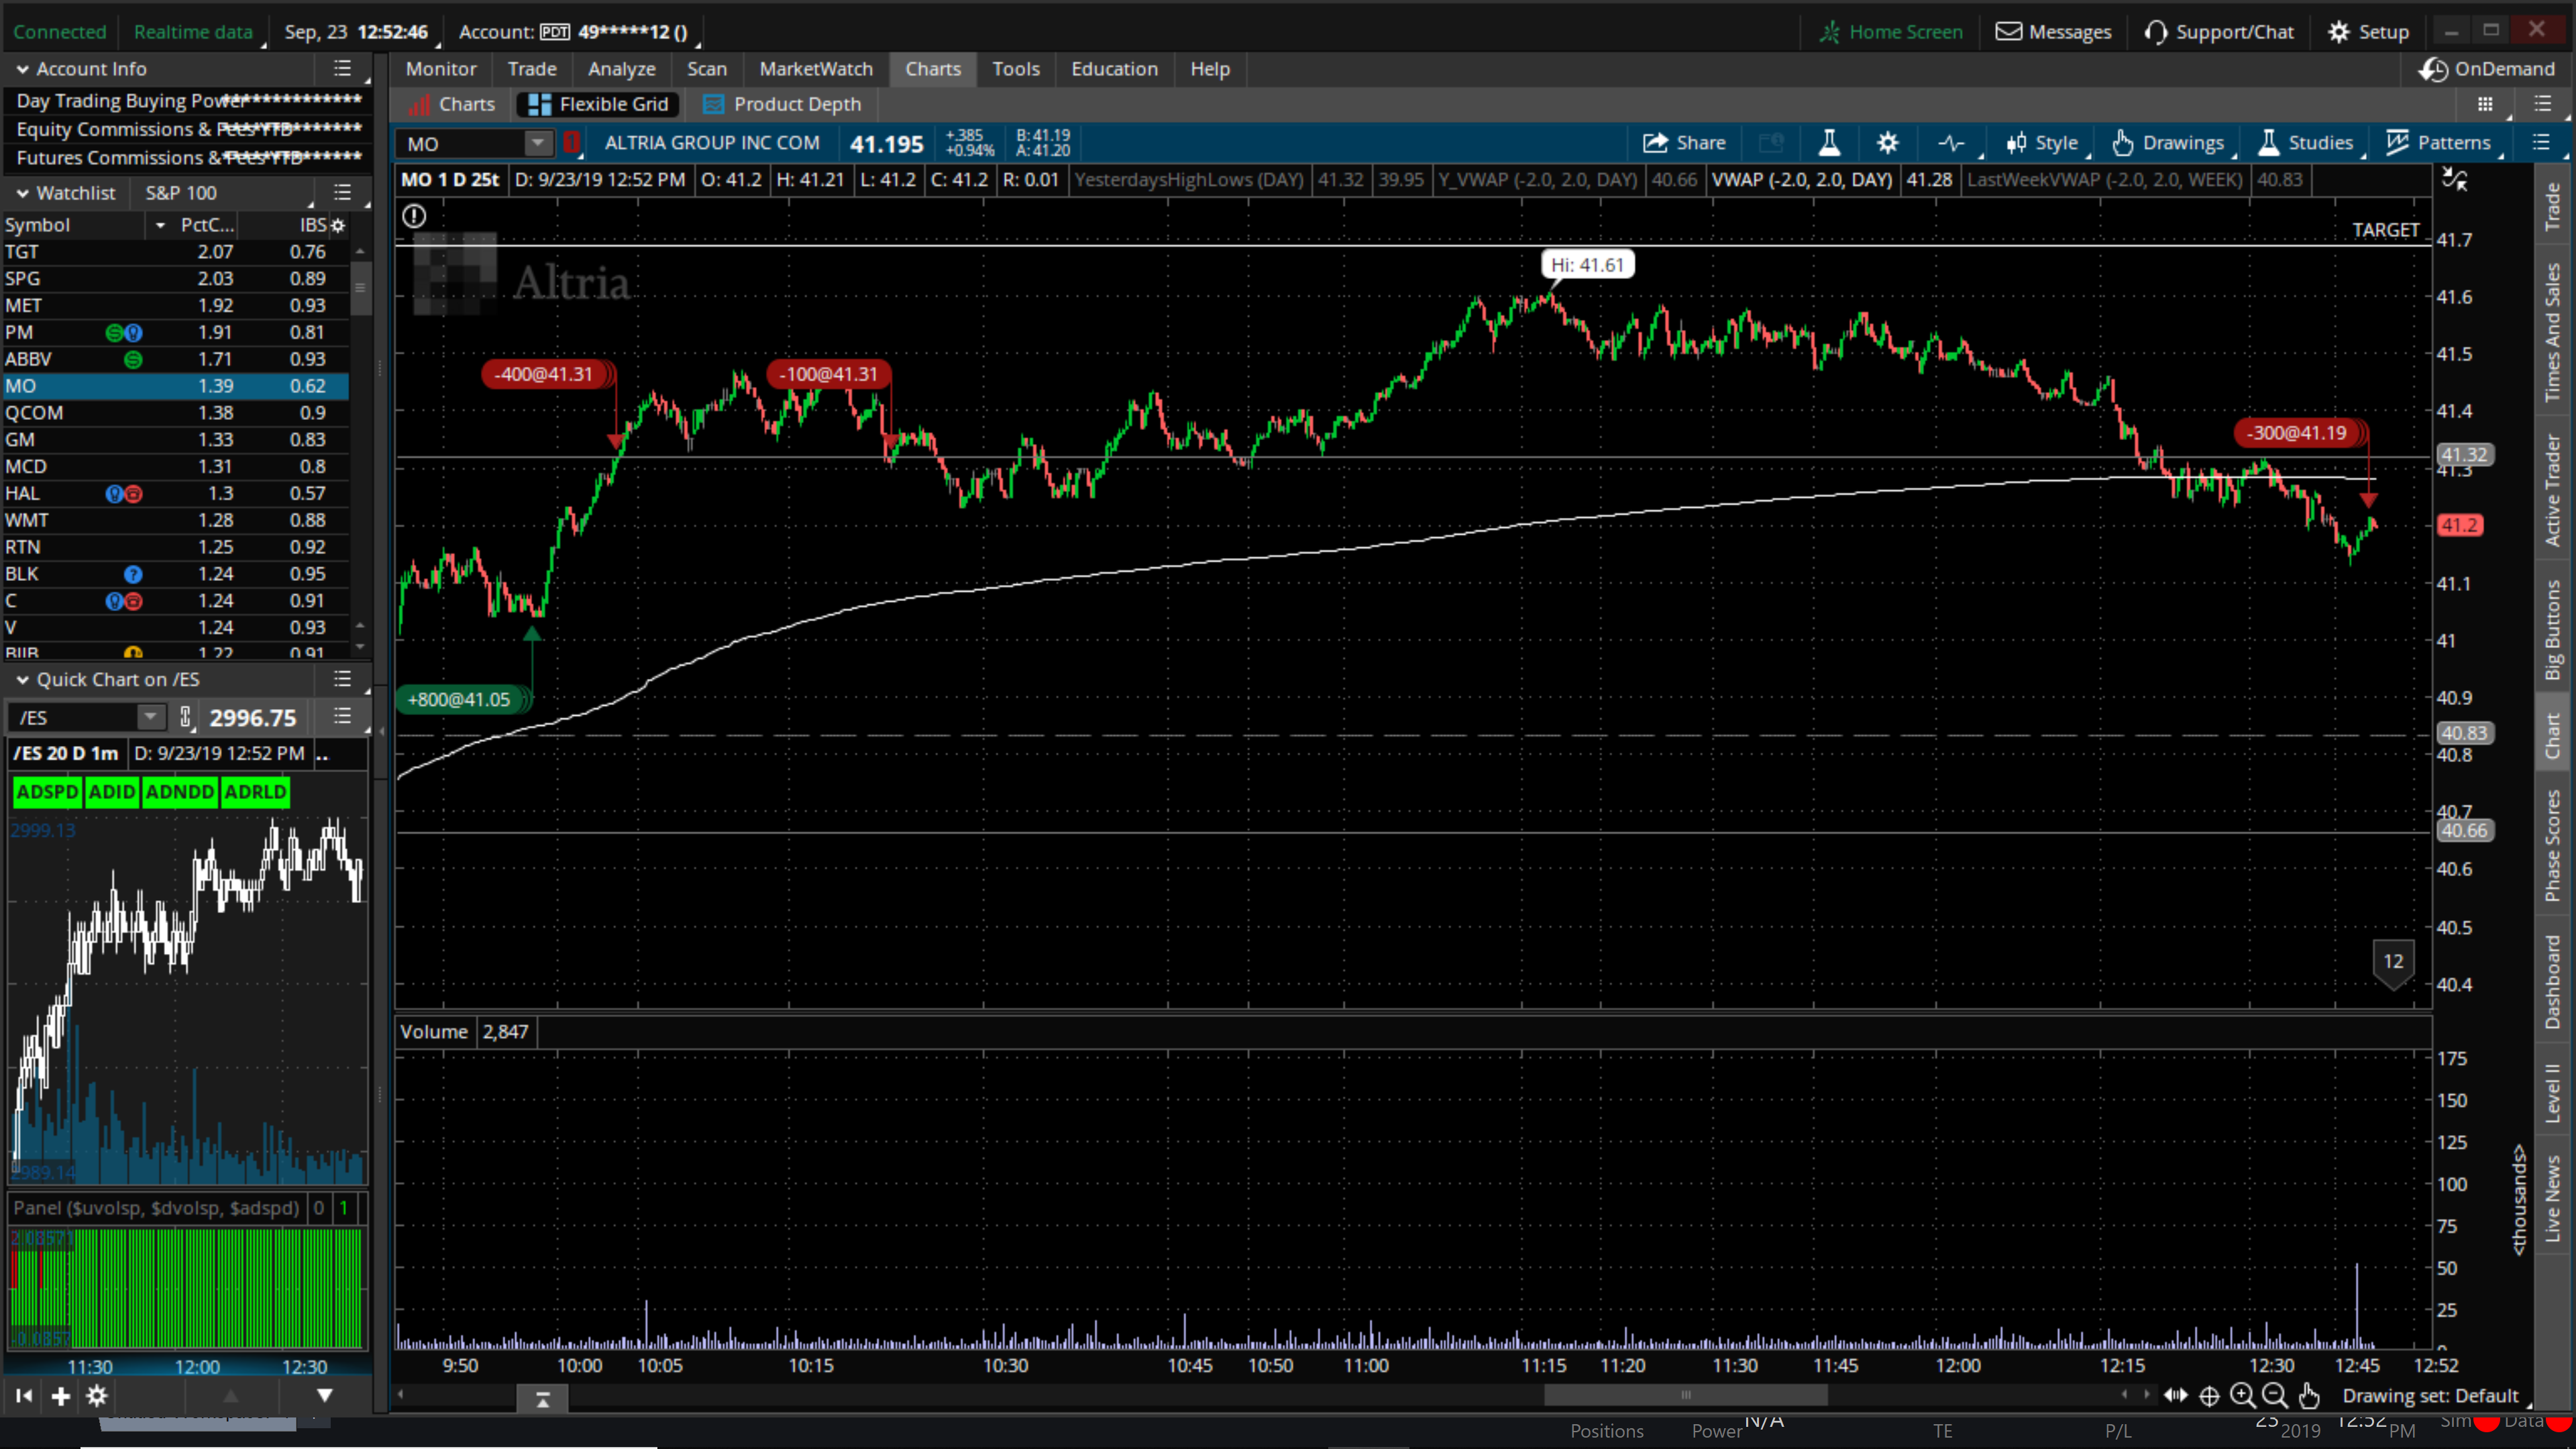This screenshot has height=1449, width=2576.
Task: Collapse the Account Info section
Action: coord(22,69)
